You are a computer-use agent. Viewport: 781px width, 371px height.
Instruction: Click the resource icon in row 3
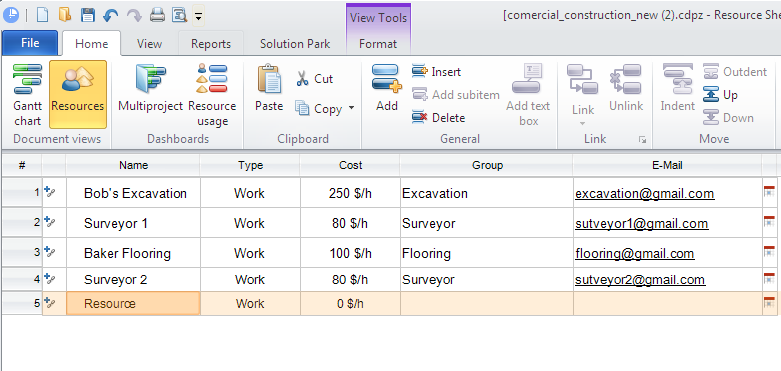tap(50, 251)
